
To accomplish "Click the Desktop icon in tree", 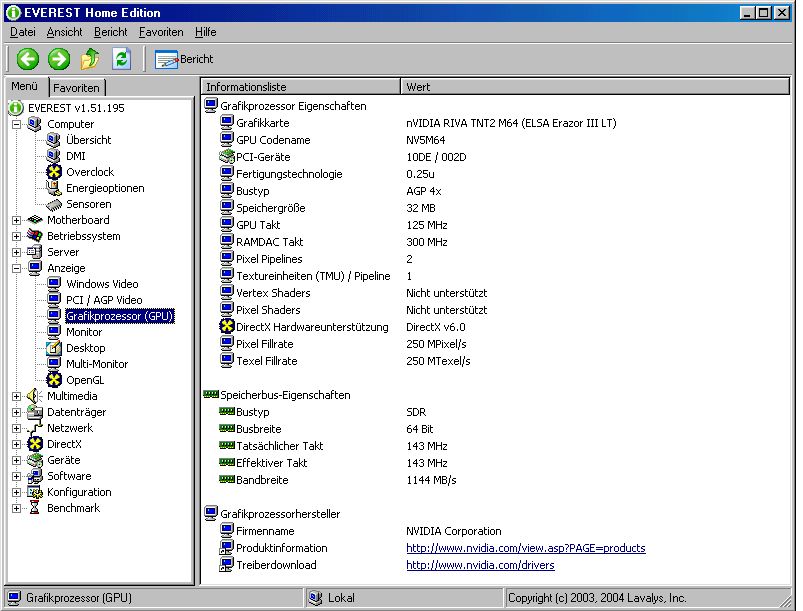I will (x=54, y=348).
